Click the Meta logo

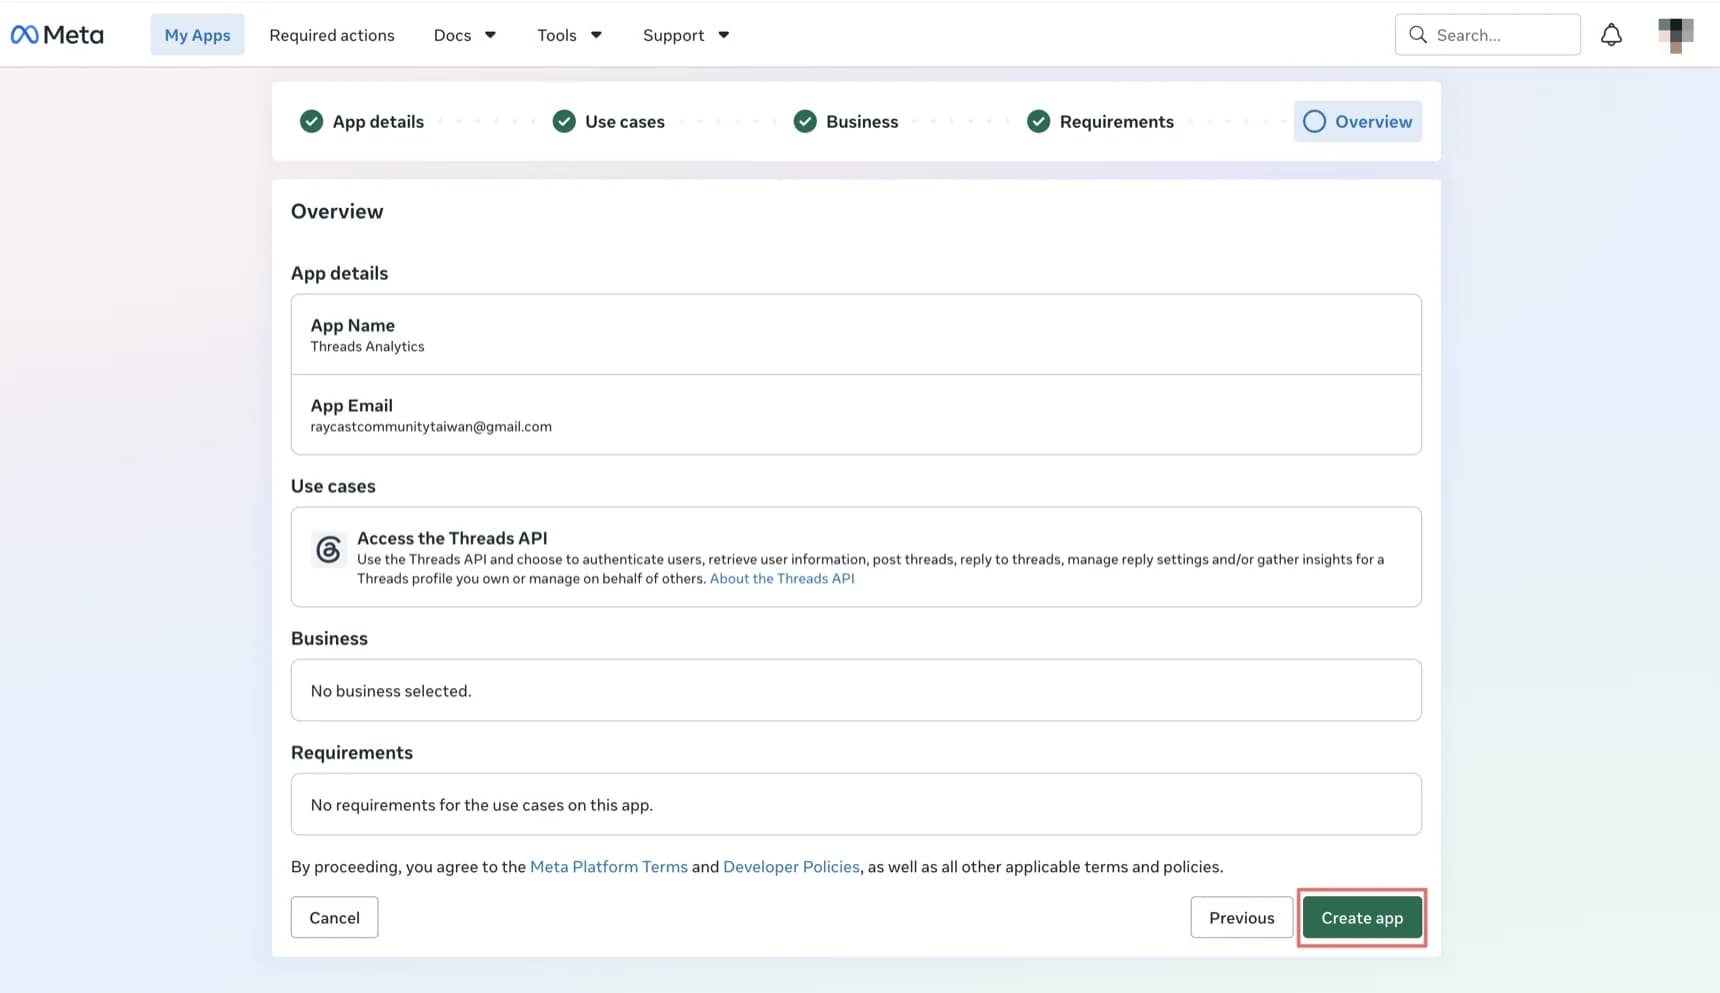coord(57,35)
